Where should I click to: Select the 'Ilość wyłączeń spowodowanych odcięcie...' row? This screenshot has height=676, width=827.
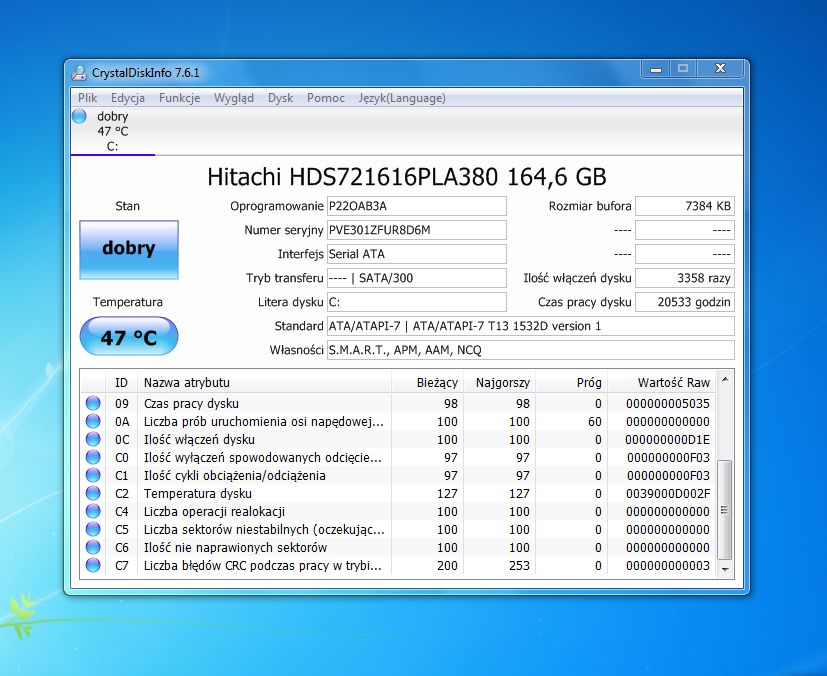pos(263,457)
